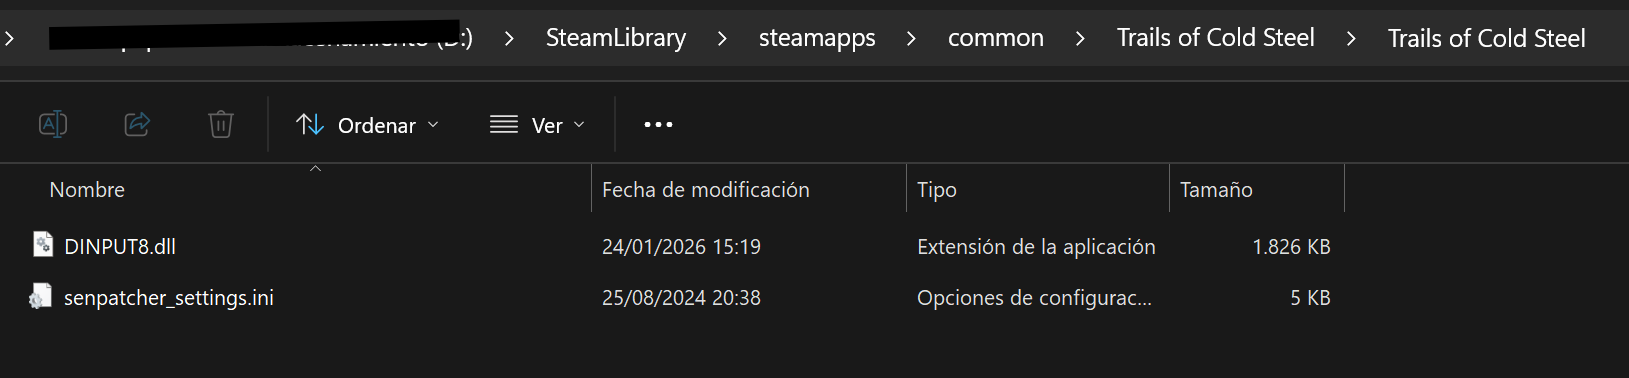Expand chevron after common breadcrumb
This screenshot has width=1629, height=378.
pyautogui.click(x=1080, y=38)
